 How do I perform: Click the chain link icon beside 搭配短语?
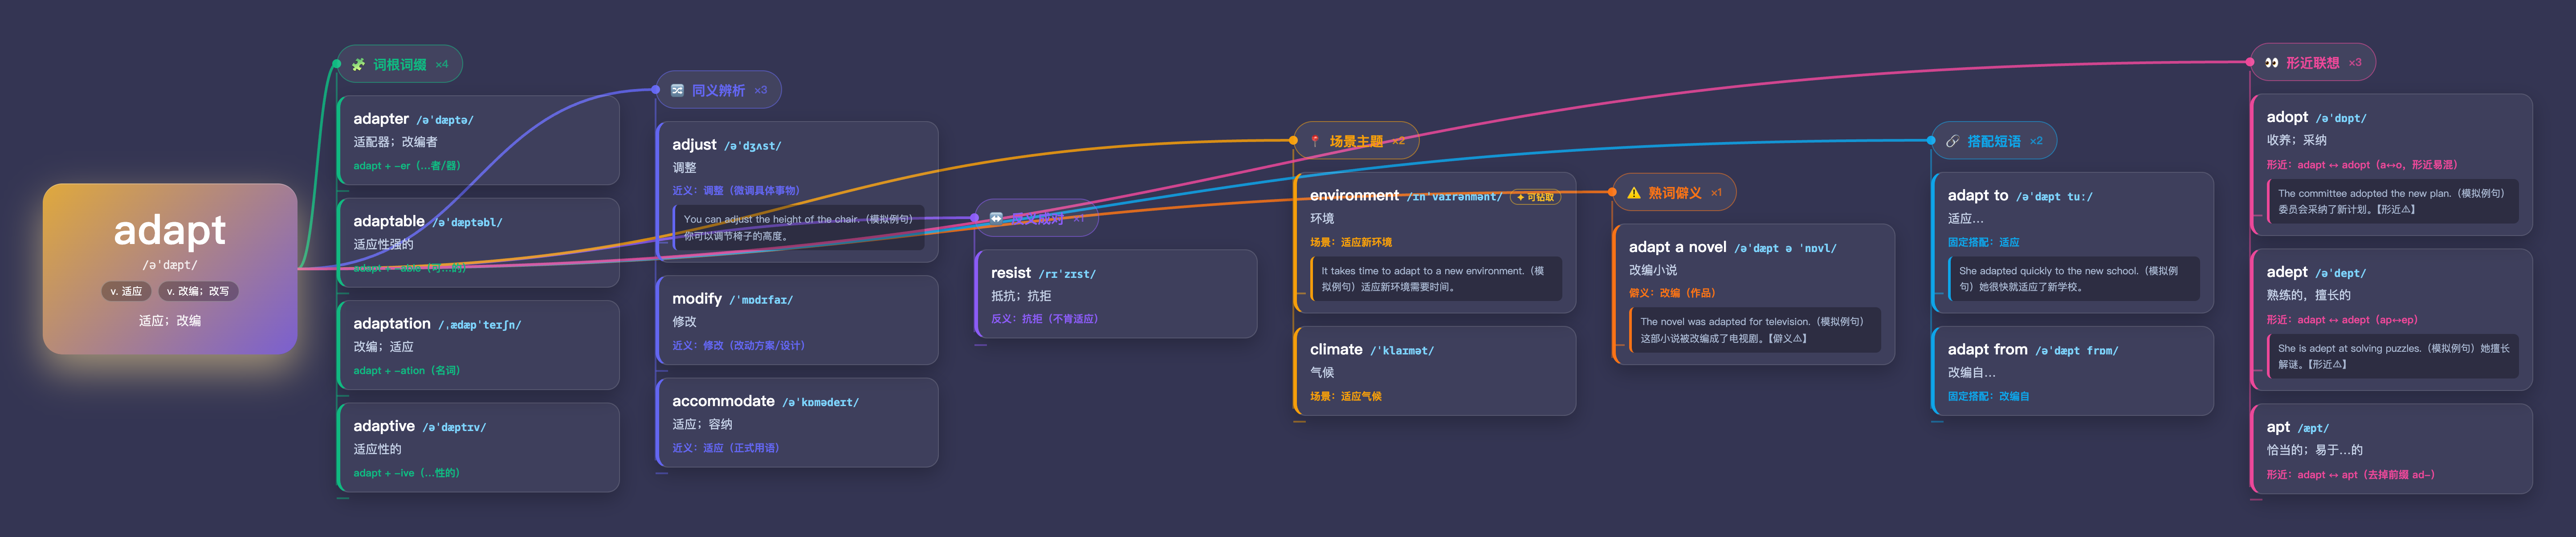(x=1952, y=141)
